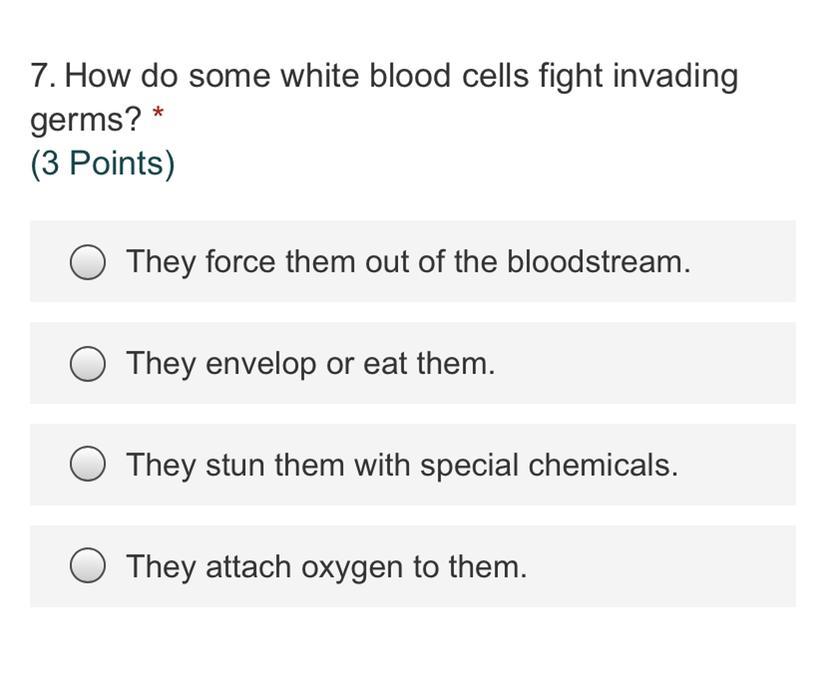Click the answer text 'They envelop or eat them.'
Screen dimensions: 826x678
pyautogui.click(x=311, y=364)
